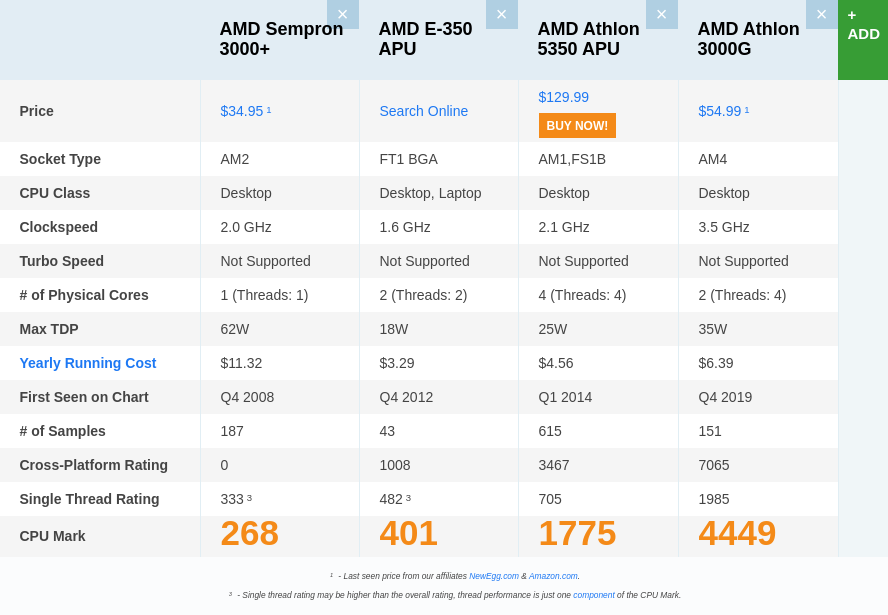Click the BUY NOW! button
The image size is (888, 615).
[x=577, y=126]
